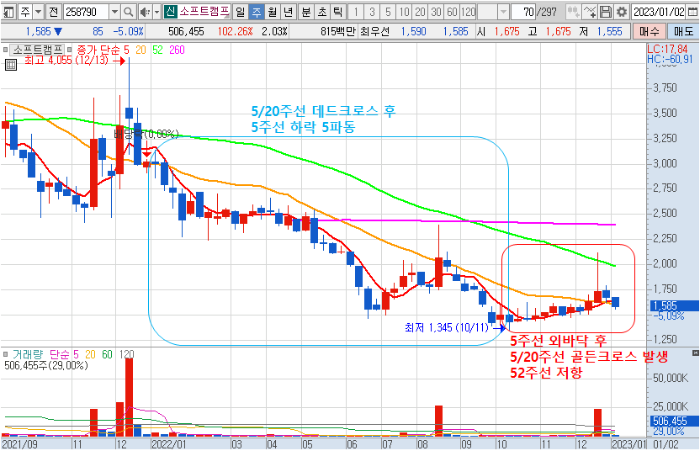The image size is (700, 450).
Task: Click the 최우선 best quote label
Action: click(375, 31)
